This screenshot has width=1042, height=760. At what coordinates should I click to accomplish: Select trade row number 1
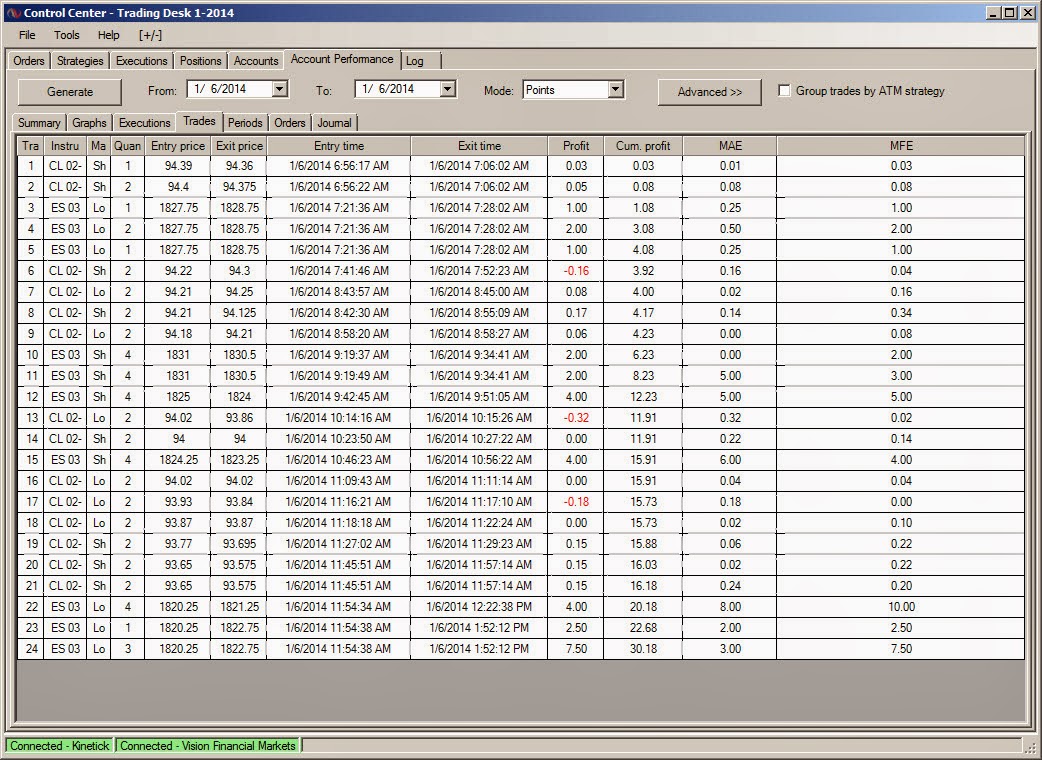(521, 166)
